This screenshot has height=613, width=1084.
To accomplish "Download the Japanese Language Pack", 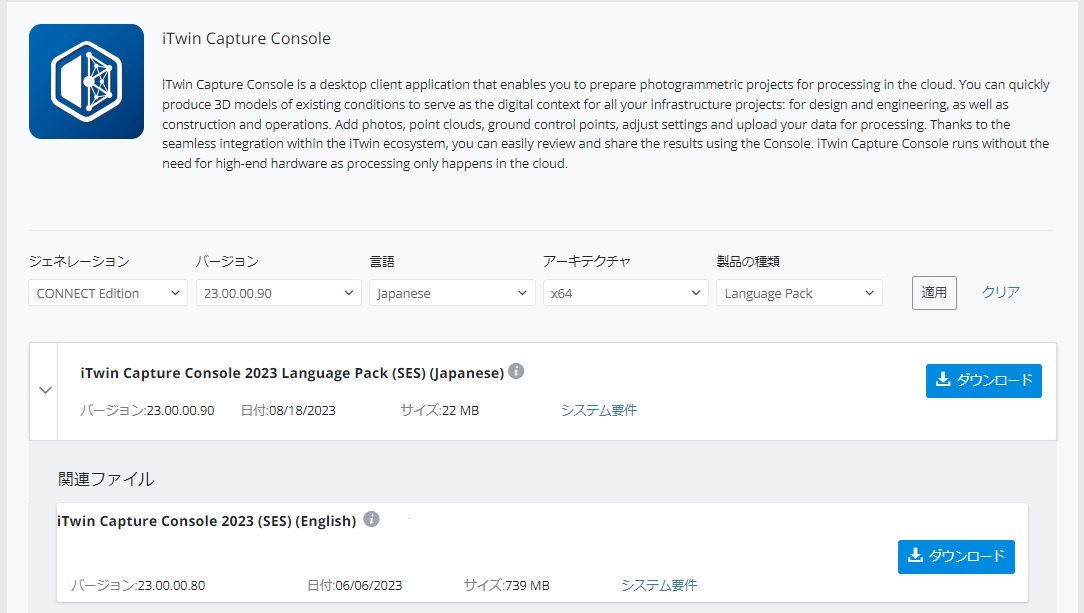I will coord(983,380).
